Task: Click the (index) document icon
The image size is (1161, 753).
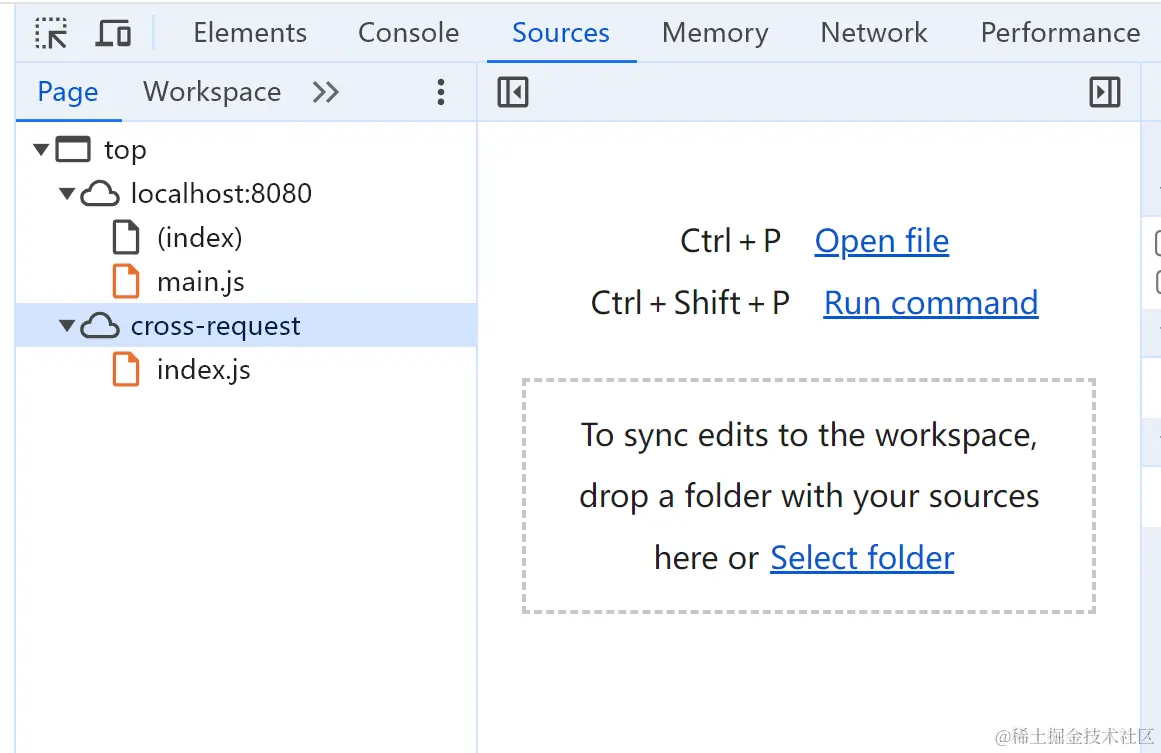Action: [x=126, y=238]
